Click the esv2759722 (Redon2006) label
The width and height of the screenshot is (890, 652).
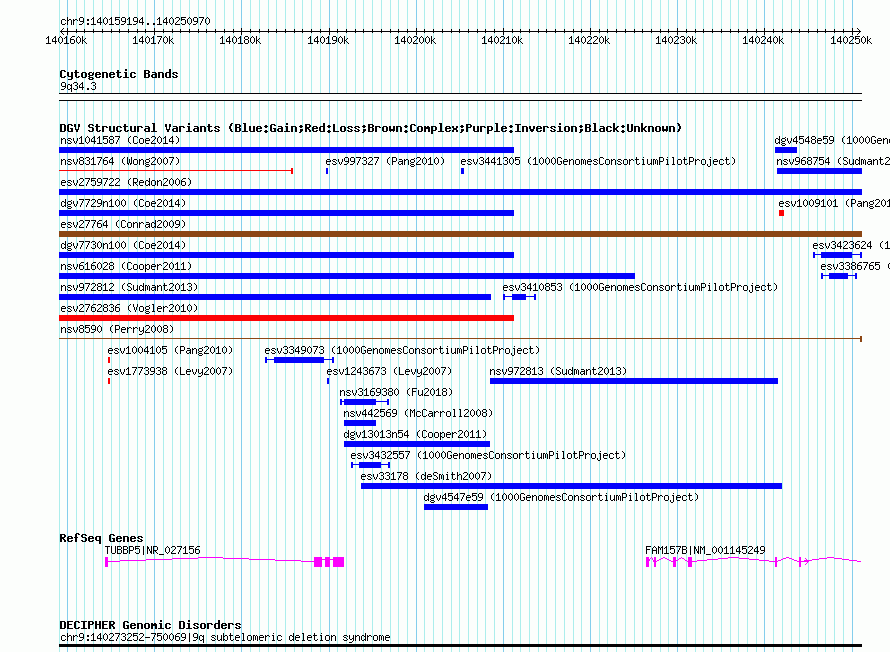[126, 182]
